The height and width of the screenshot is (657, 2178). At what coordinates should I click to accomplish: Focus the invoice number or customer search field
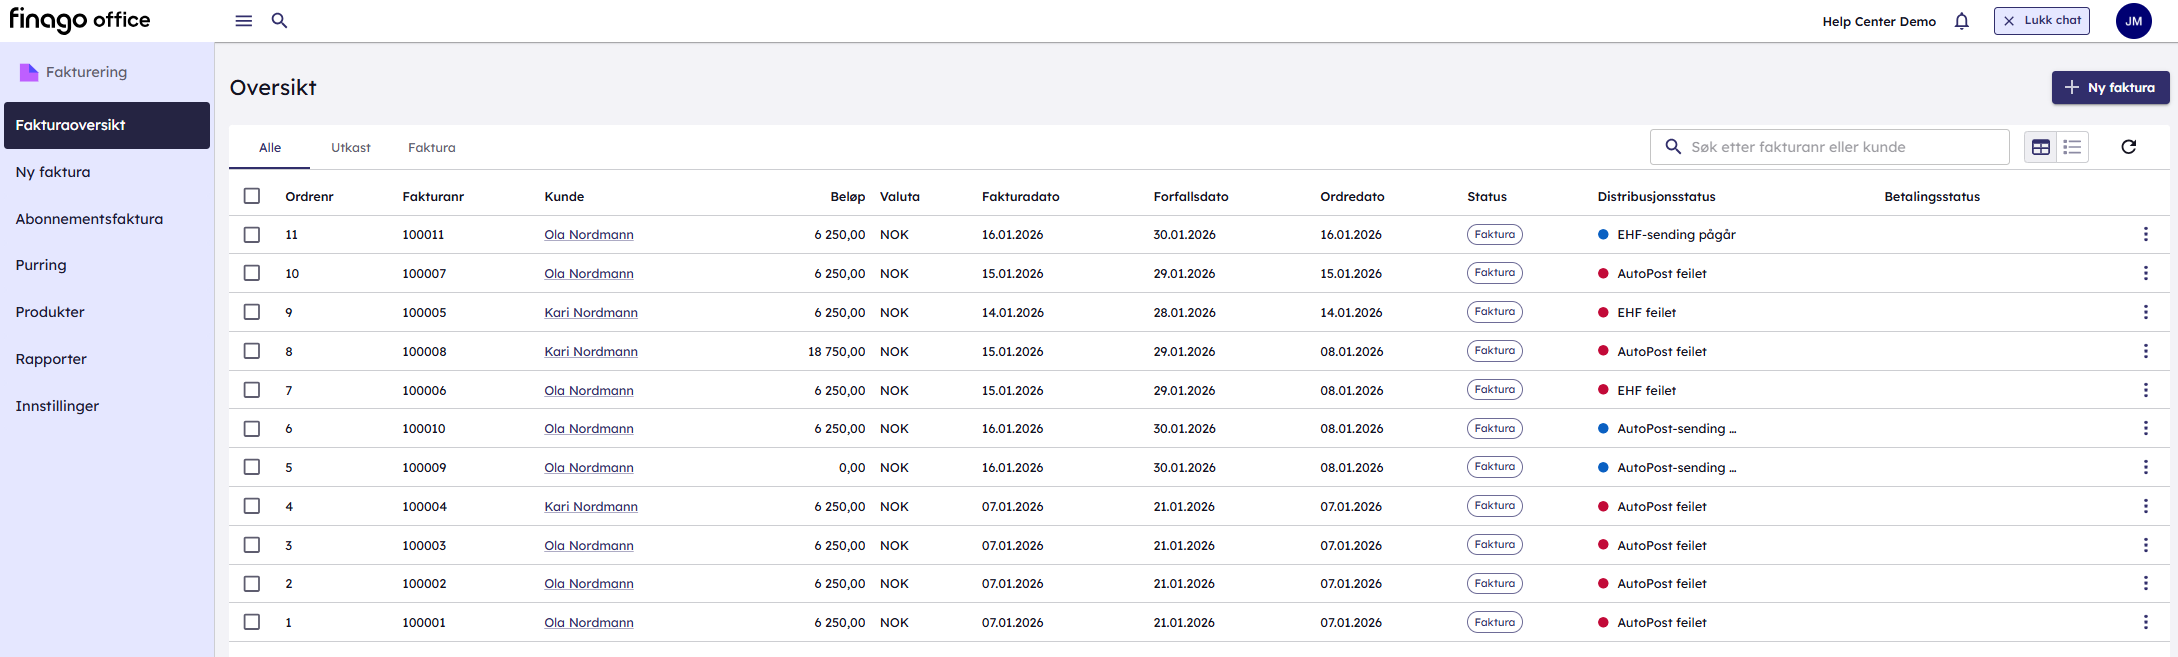pyautogui.click(x=1840, y=147)
